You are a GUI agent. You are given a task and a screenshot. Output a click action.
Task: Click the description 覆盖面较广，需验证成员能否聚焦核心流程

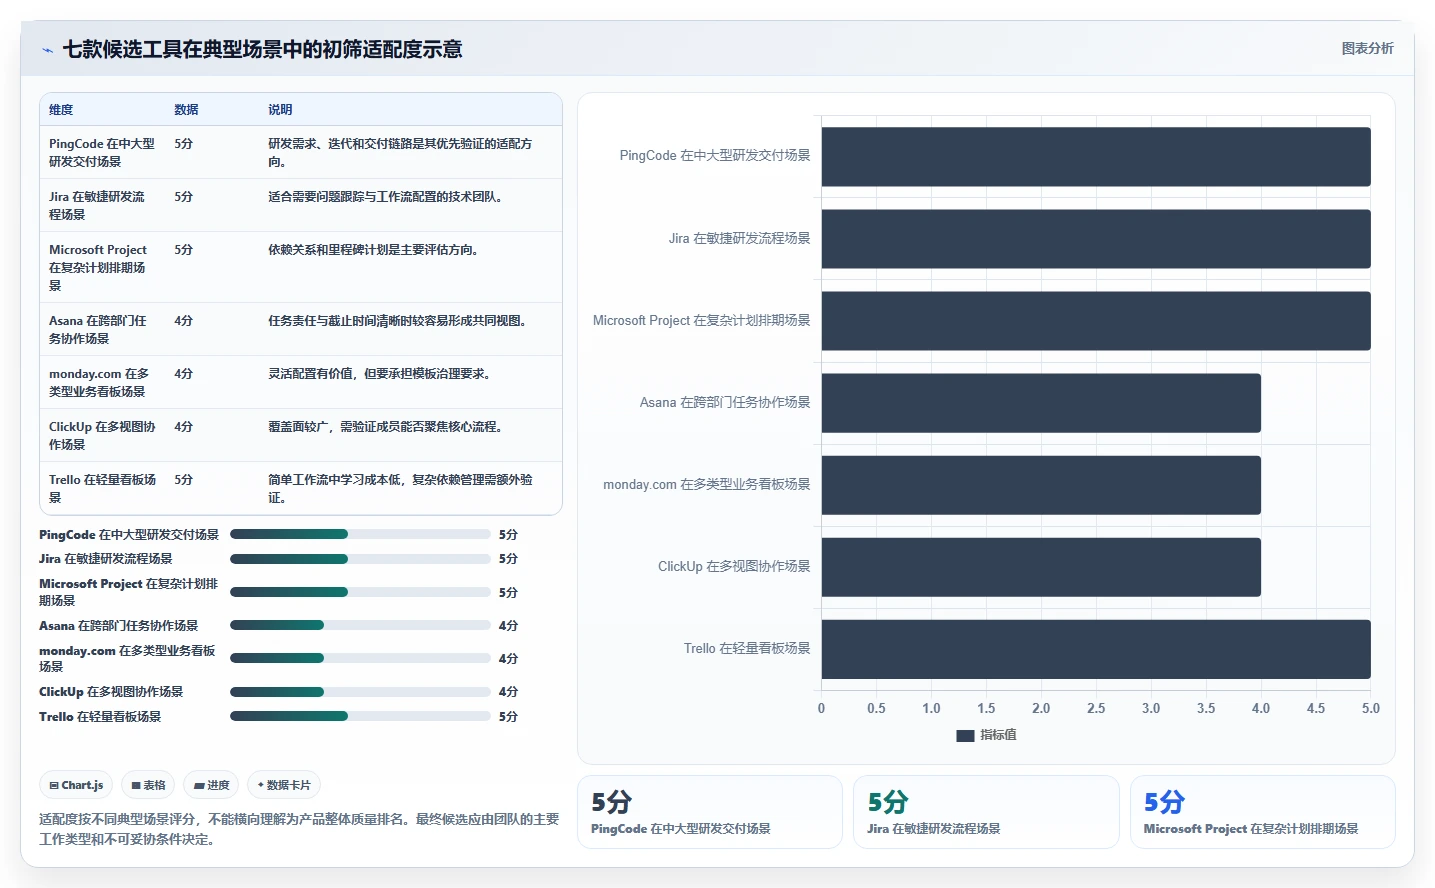[386, 427]
